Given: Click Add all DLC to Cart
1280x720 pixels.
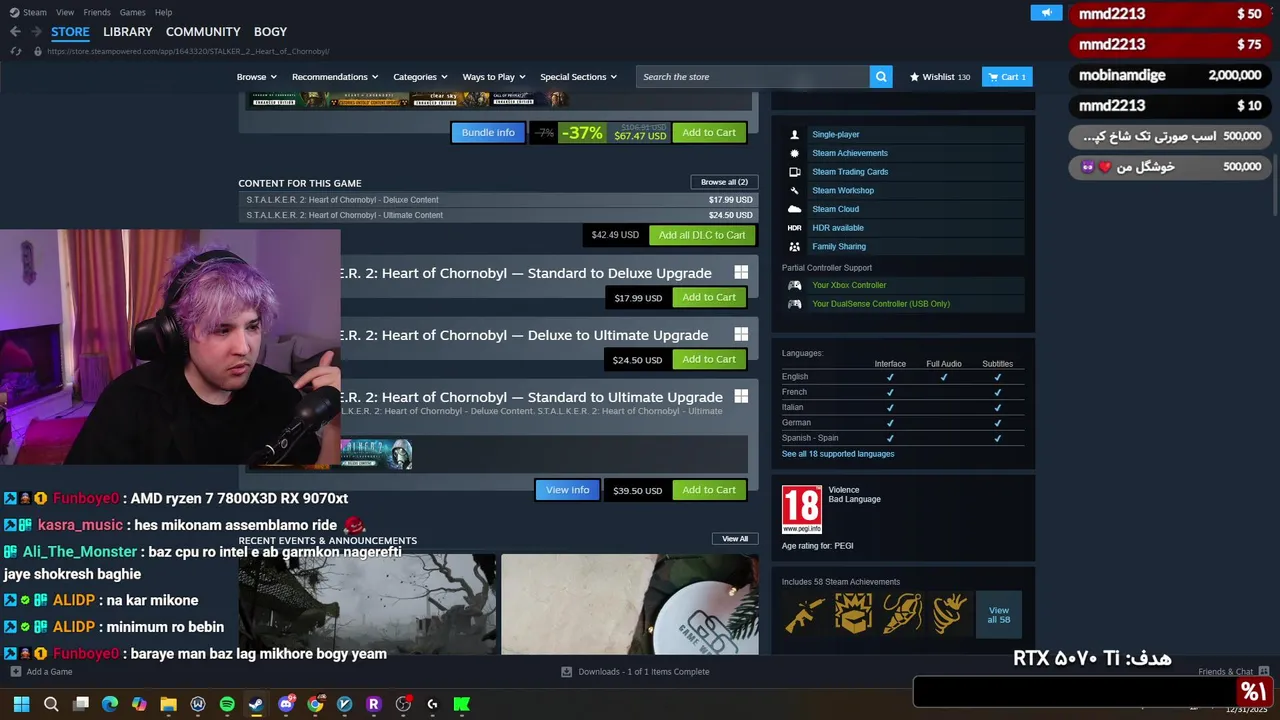Looking at the screenshot, I should click(x=702, y=235).
